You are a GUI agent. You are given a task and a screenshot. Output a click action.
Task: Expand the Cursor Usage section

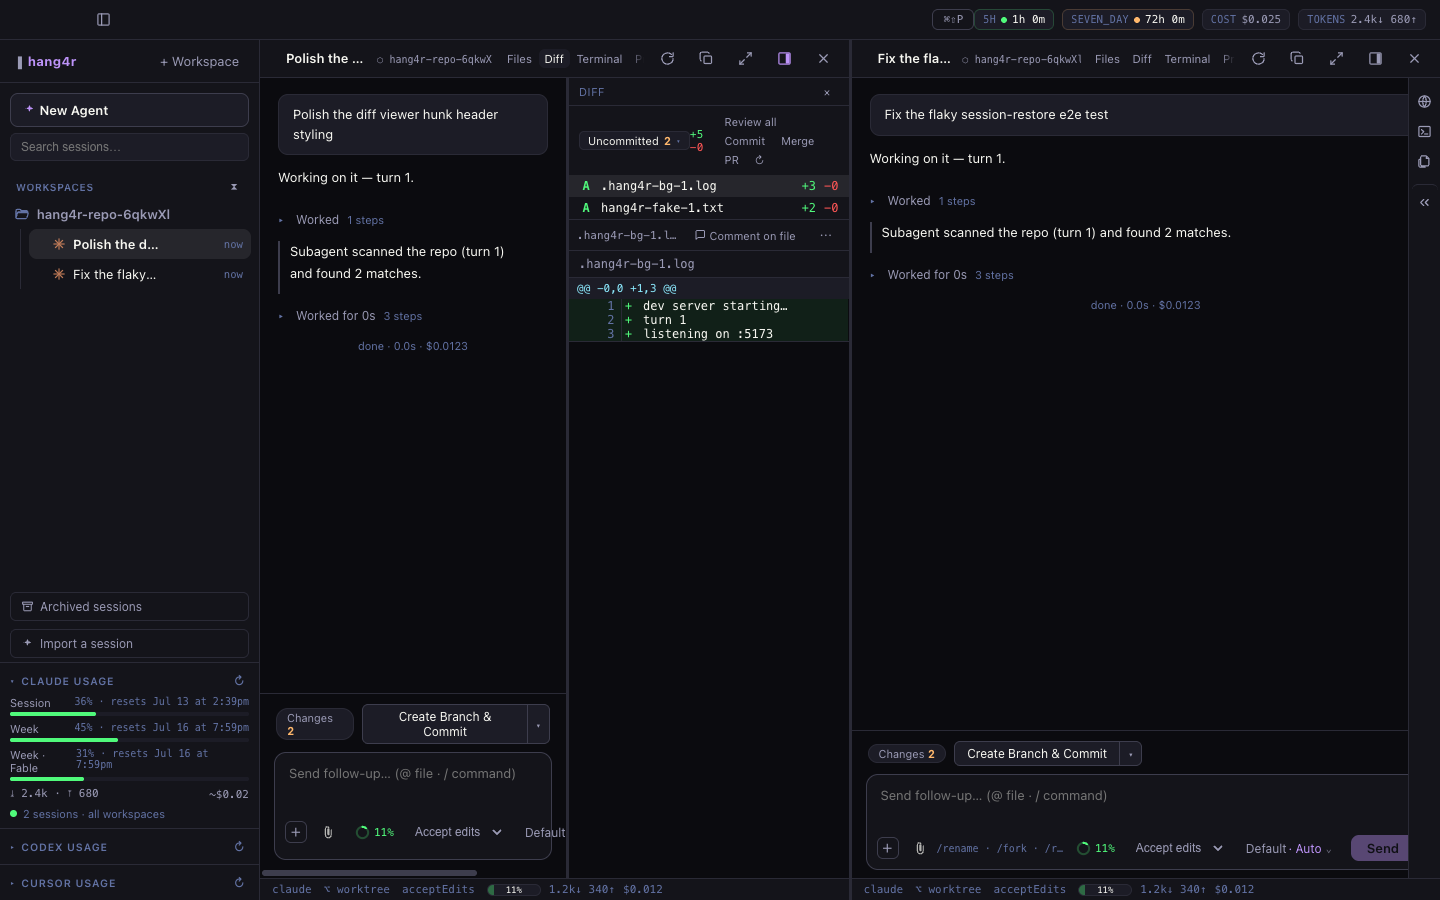point(68,884)
